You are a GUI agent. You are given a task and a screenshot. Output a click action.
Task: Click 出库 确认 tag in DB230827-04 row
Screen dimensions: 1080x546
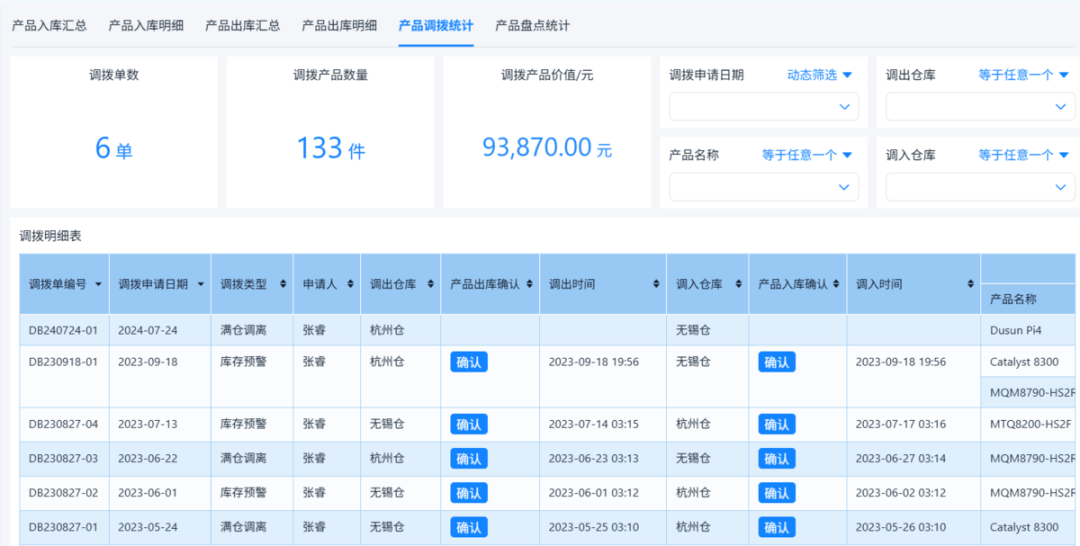coord(469,424)
